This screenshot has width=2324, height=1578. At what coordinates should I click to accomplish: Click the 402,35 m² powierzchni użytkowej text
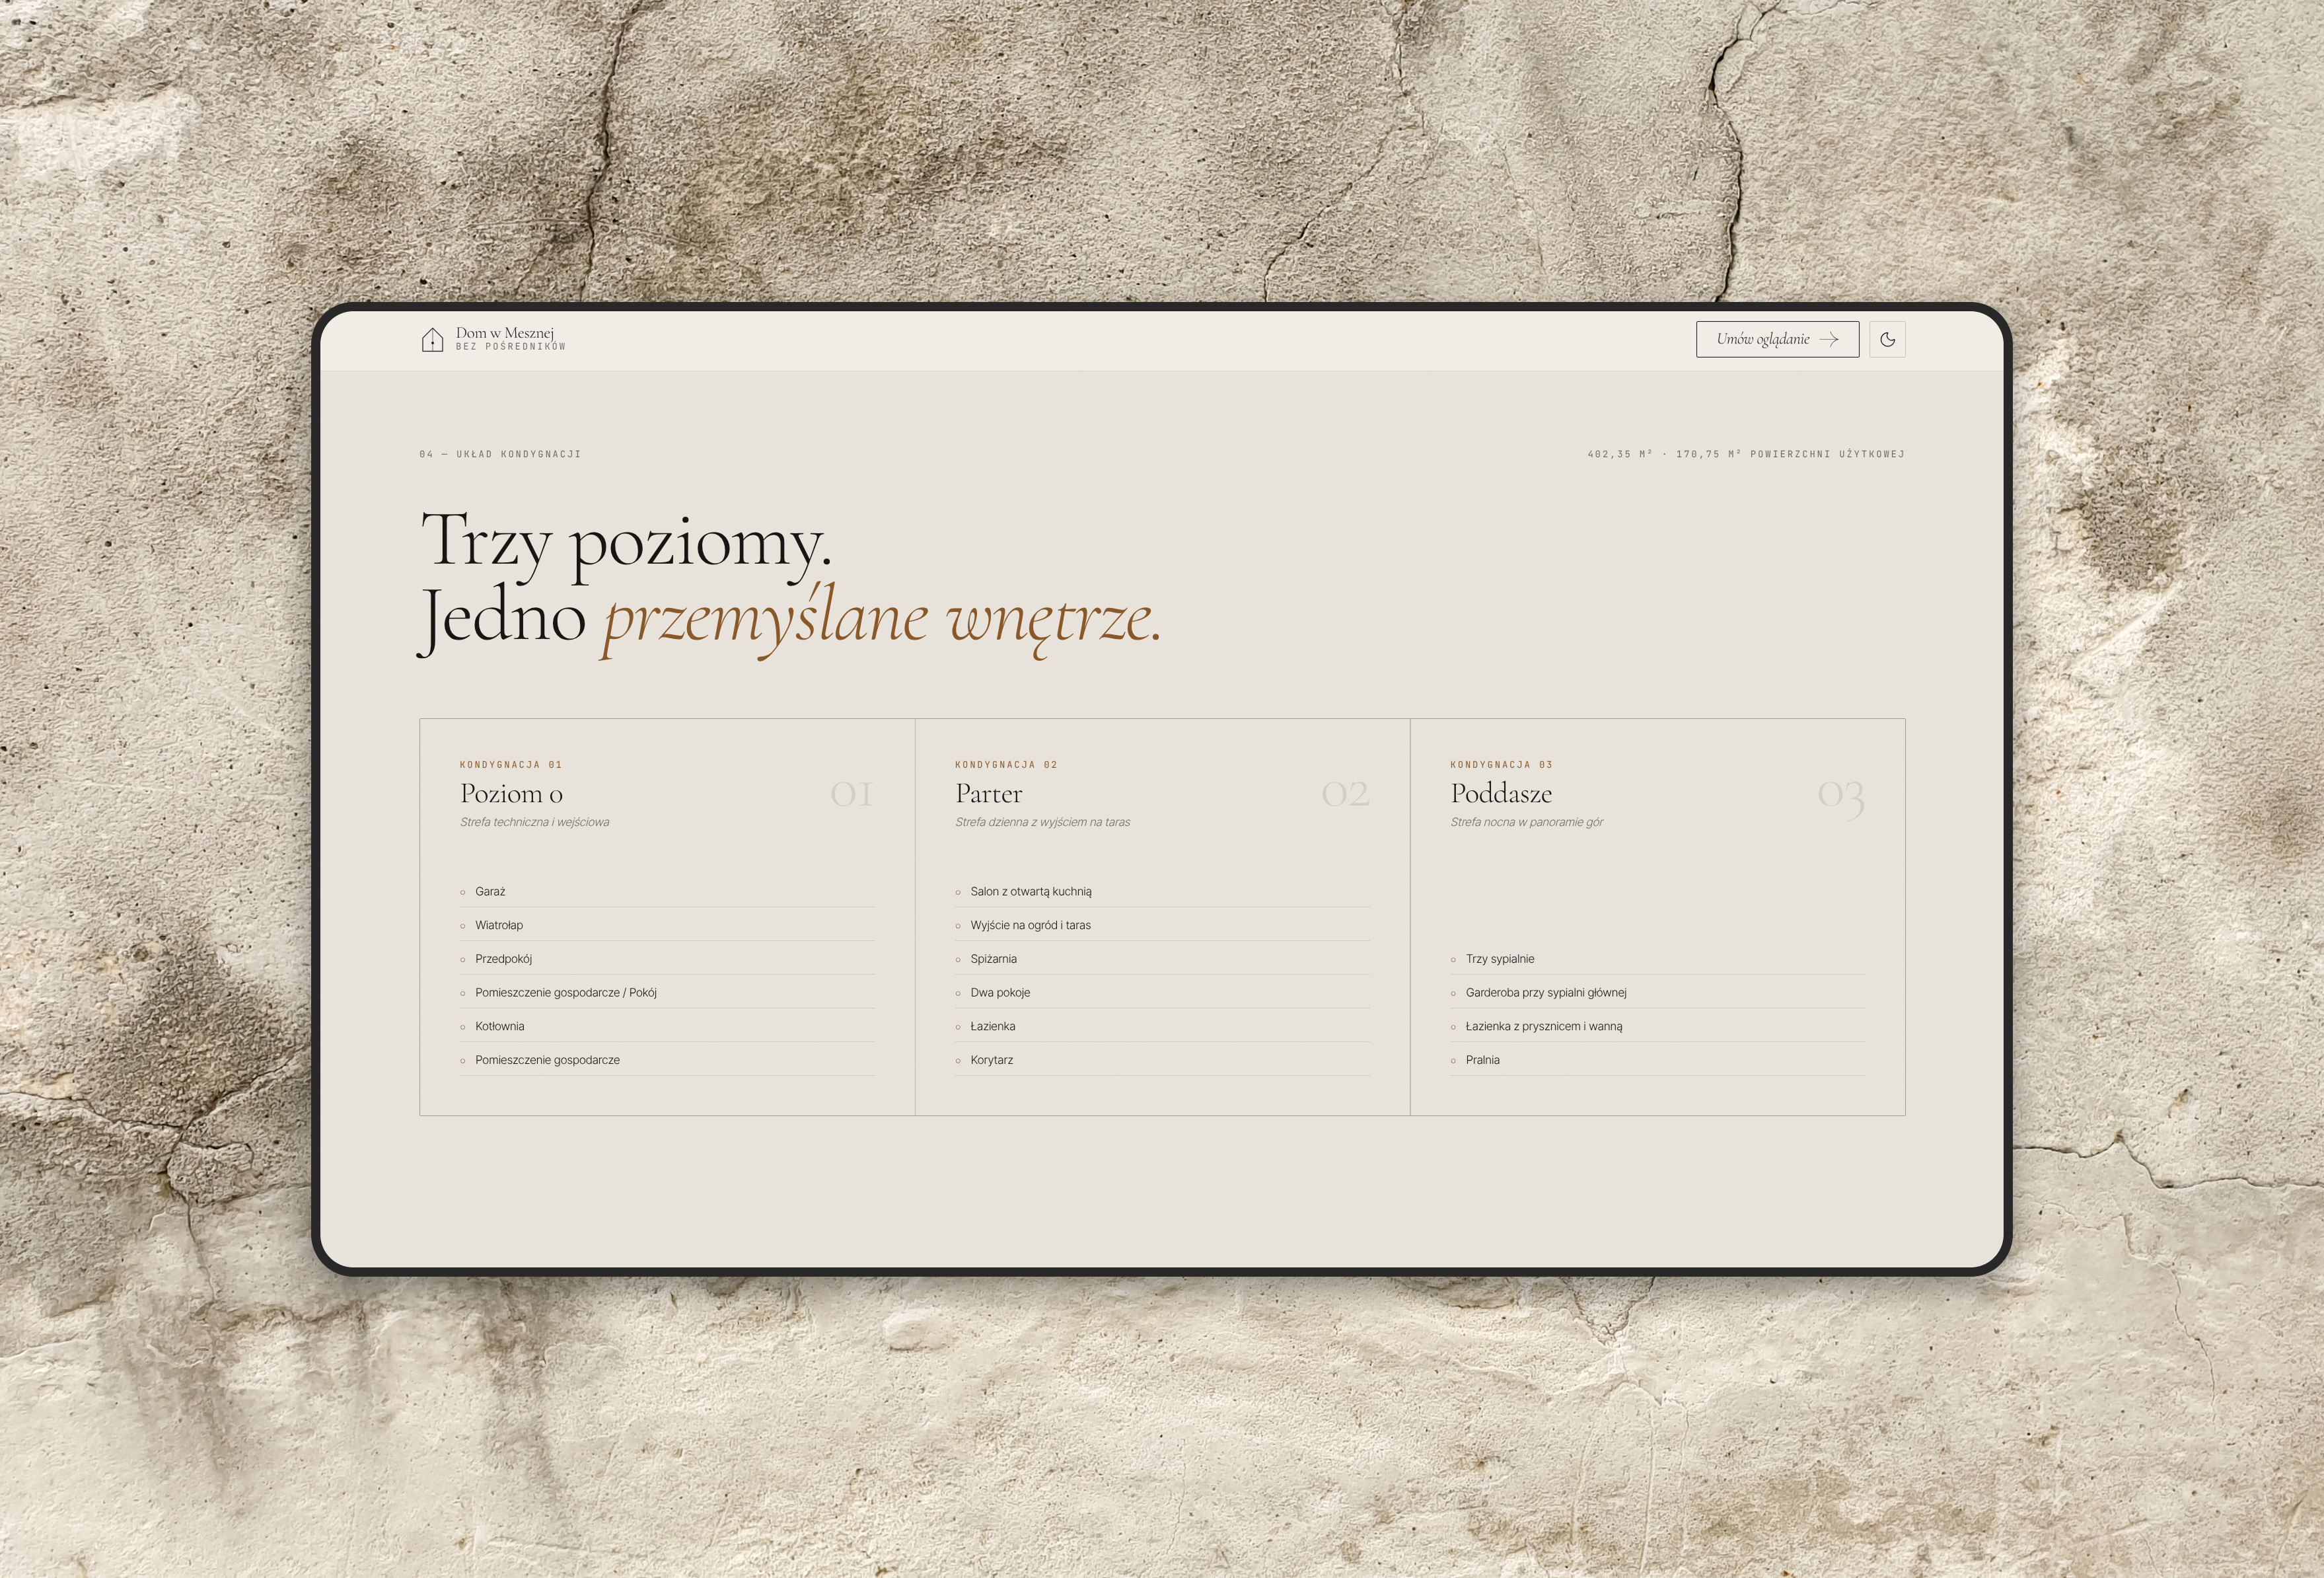pos(1745,454)
